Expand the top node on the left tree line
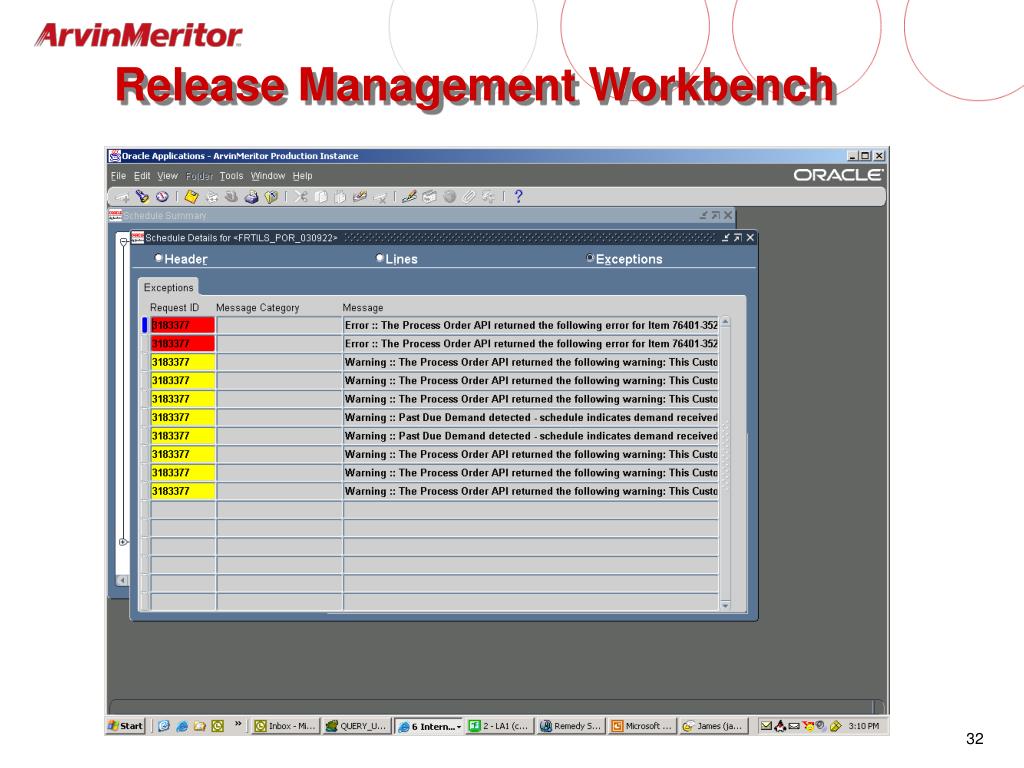 pyautogui.click(x=123, y=242)
